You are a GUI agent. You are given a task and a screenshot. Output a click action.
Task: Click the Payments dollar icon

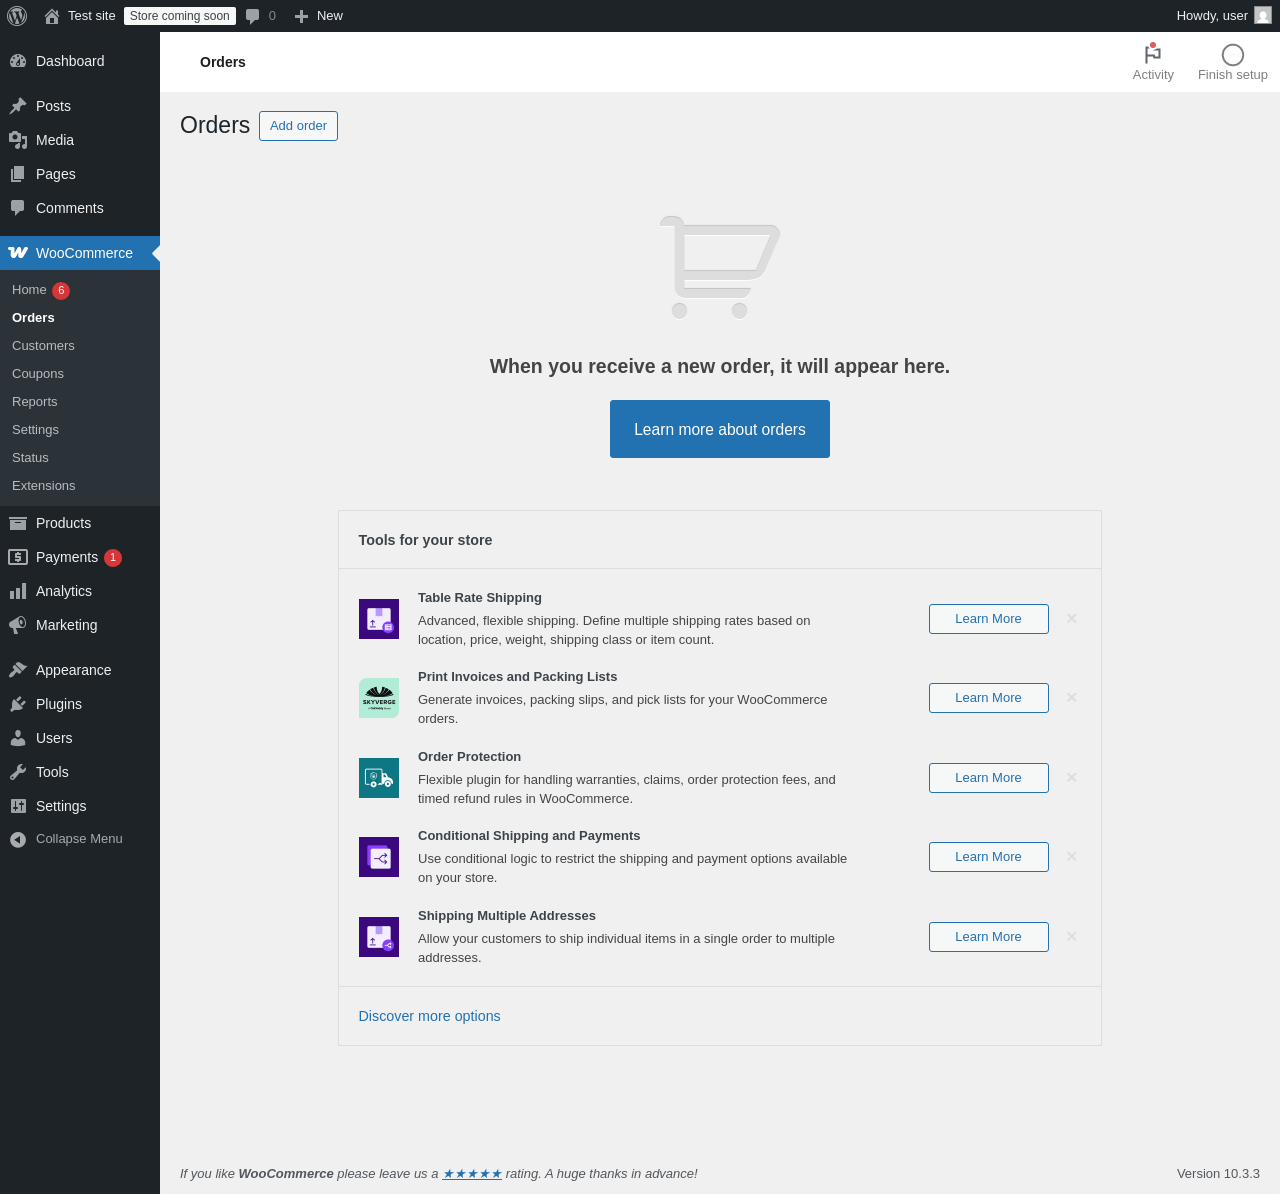pyautogui.click(x=18, y=557)
